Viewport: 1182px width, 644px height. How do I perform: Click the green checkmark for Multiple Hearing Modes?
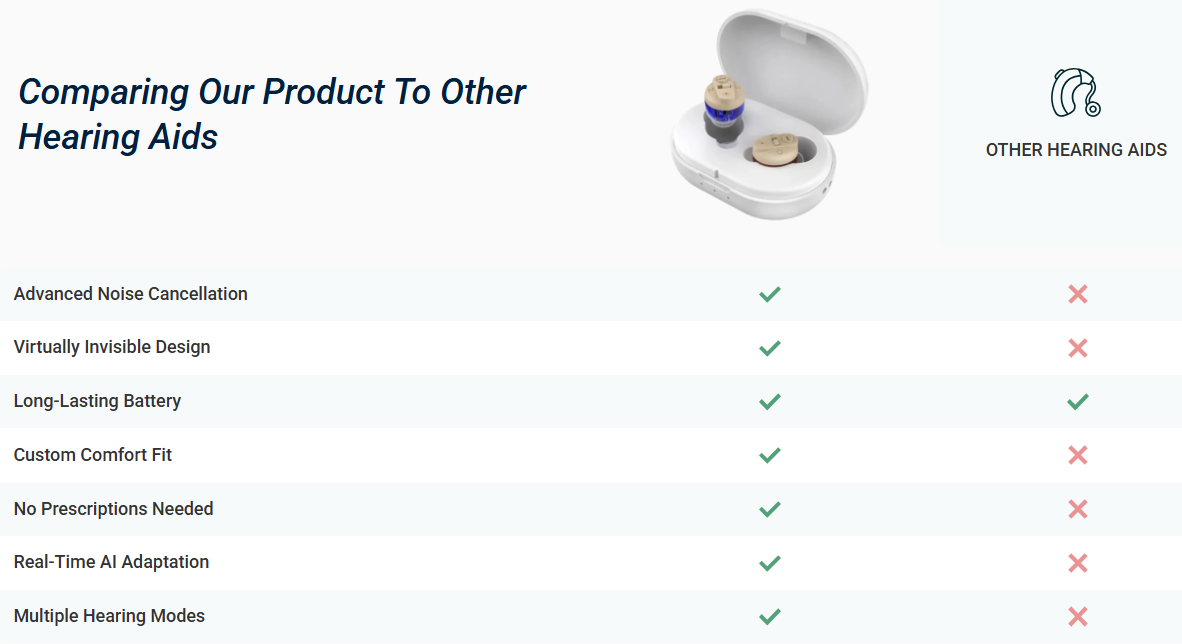click(769, 616)
